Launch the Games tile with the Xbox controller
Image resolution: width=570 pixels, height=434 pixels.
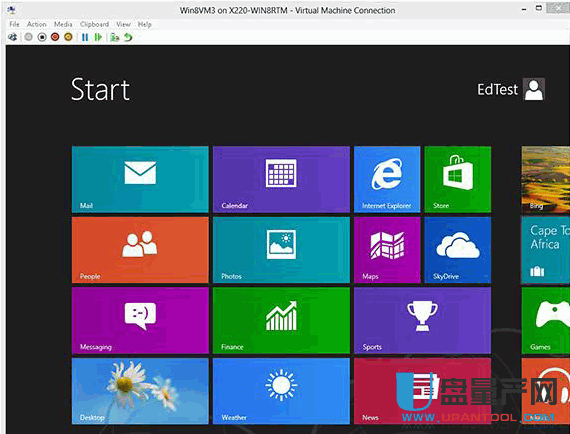545,321
